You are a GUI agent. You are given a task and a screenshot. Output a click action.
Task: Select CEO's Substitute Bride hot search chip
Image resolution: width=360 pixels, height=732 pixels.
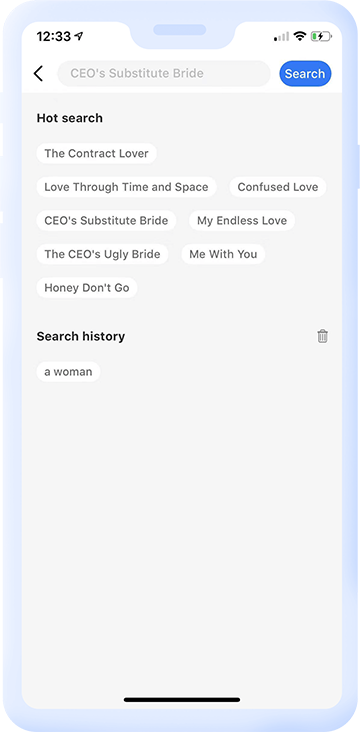(106, 221)
